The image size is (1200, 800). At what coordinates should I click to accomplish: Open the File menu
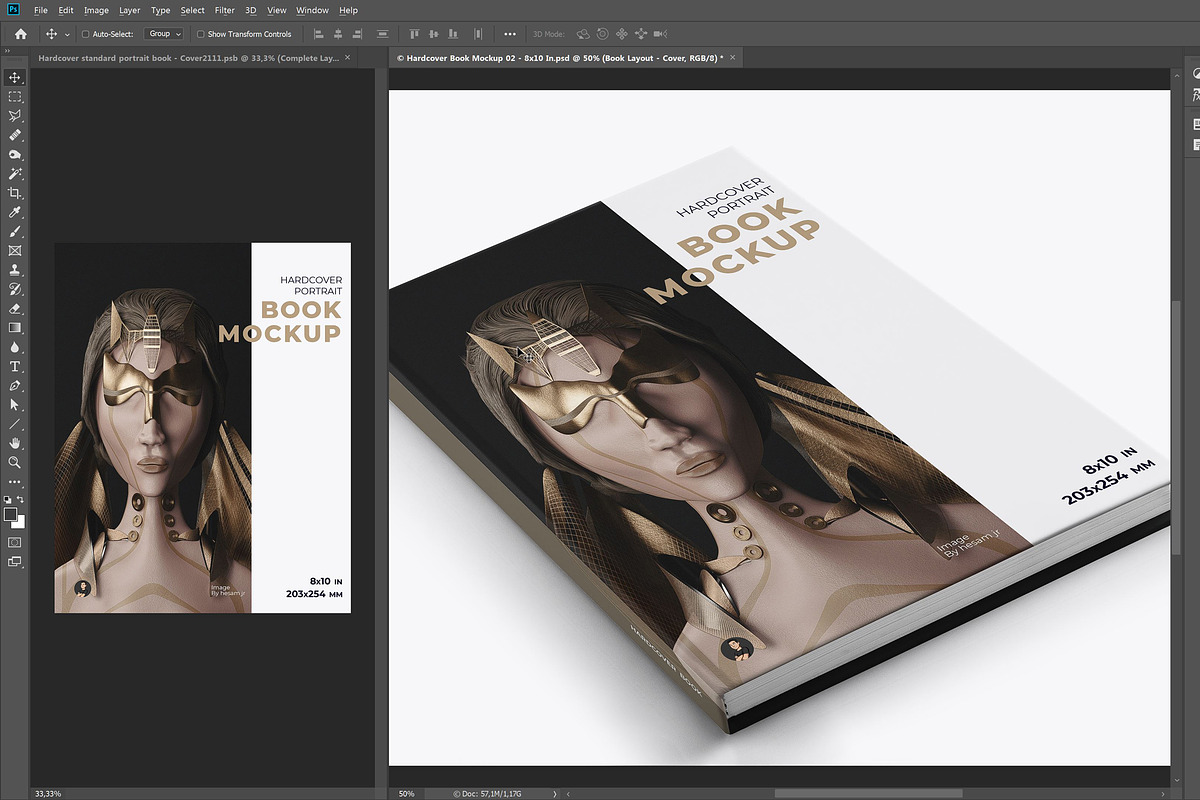click(x=41, y=10)
